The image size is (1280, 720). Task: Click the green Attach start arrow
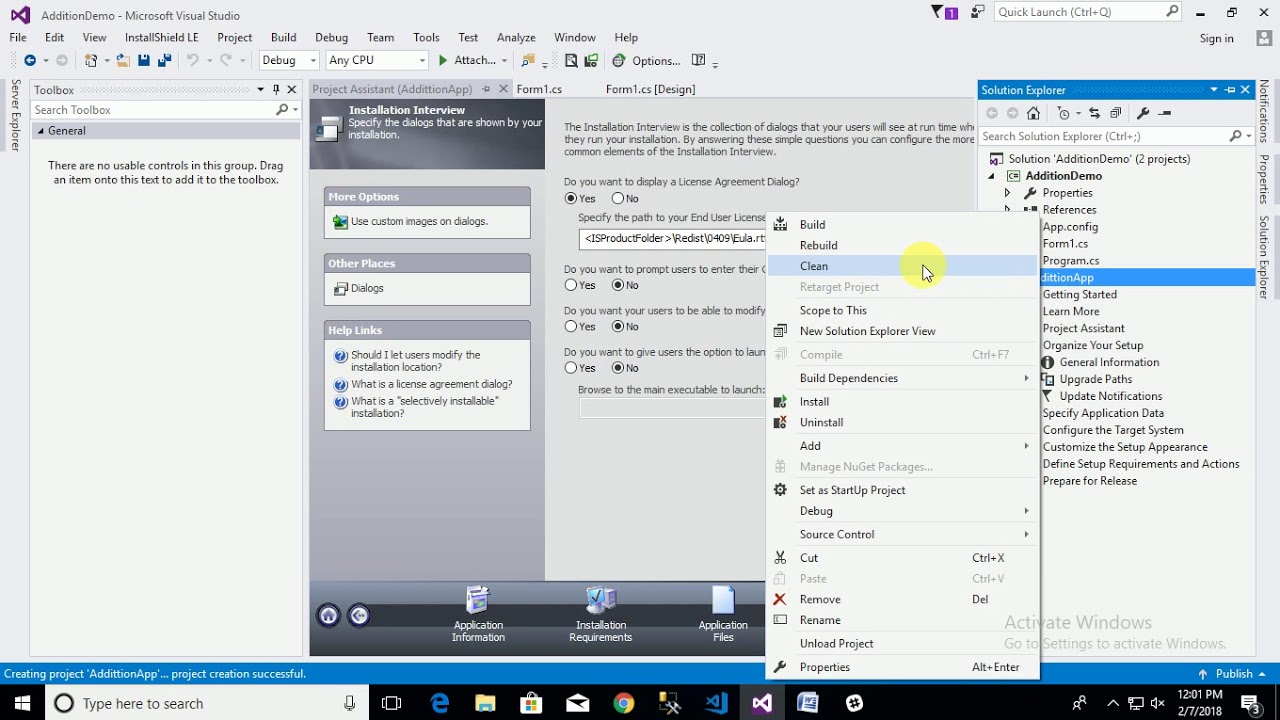point(443,60)
